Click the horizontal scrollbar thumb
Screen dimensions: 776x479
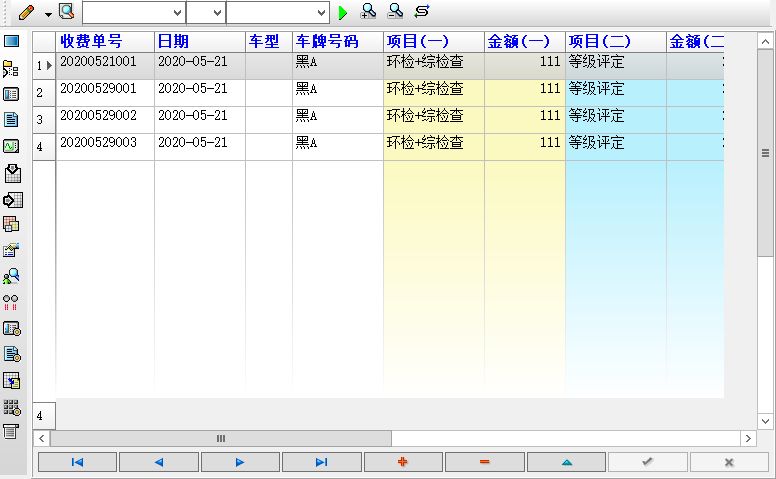(221, 438)
